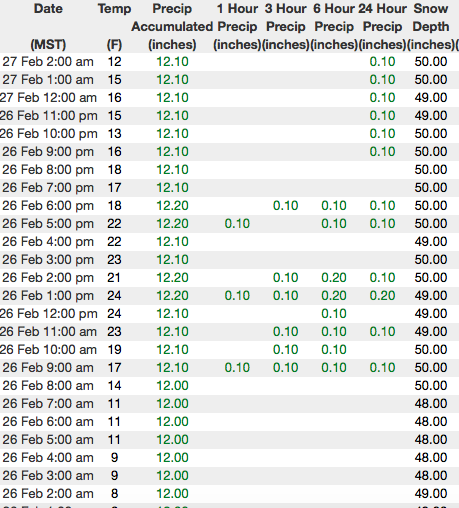
Task: Click the 26 Feb 6:00 pm date cell
Action: click(48, 206)
